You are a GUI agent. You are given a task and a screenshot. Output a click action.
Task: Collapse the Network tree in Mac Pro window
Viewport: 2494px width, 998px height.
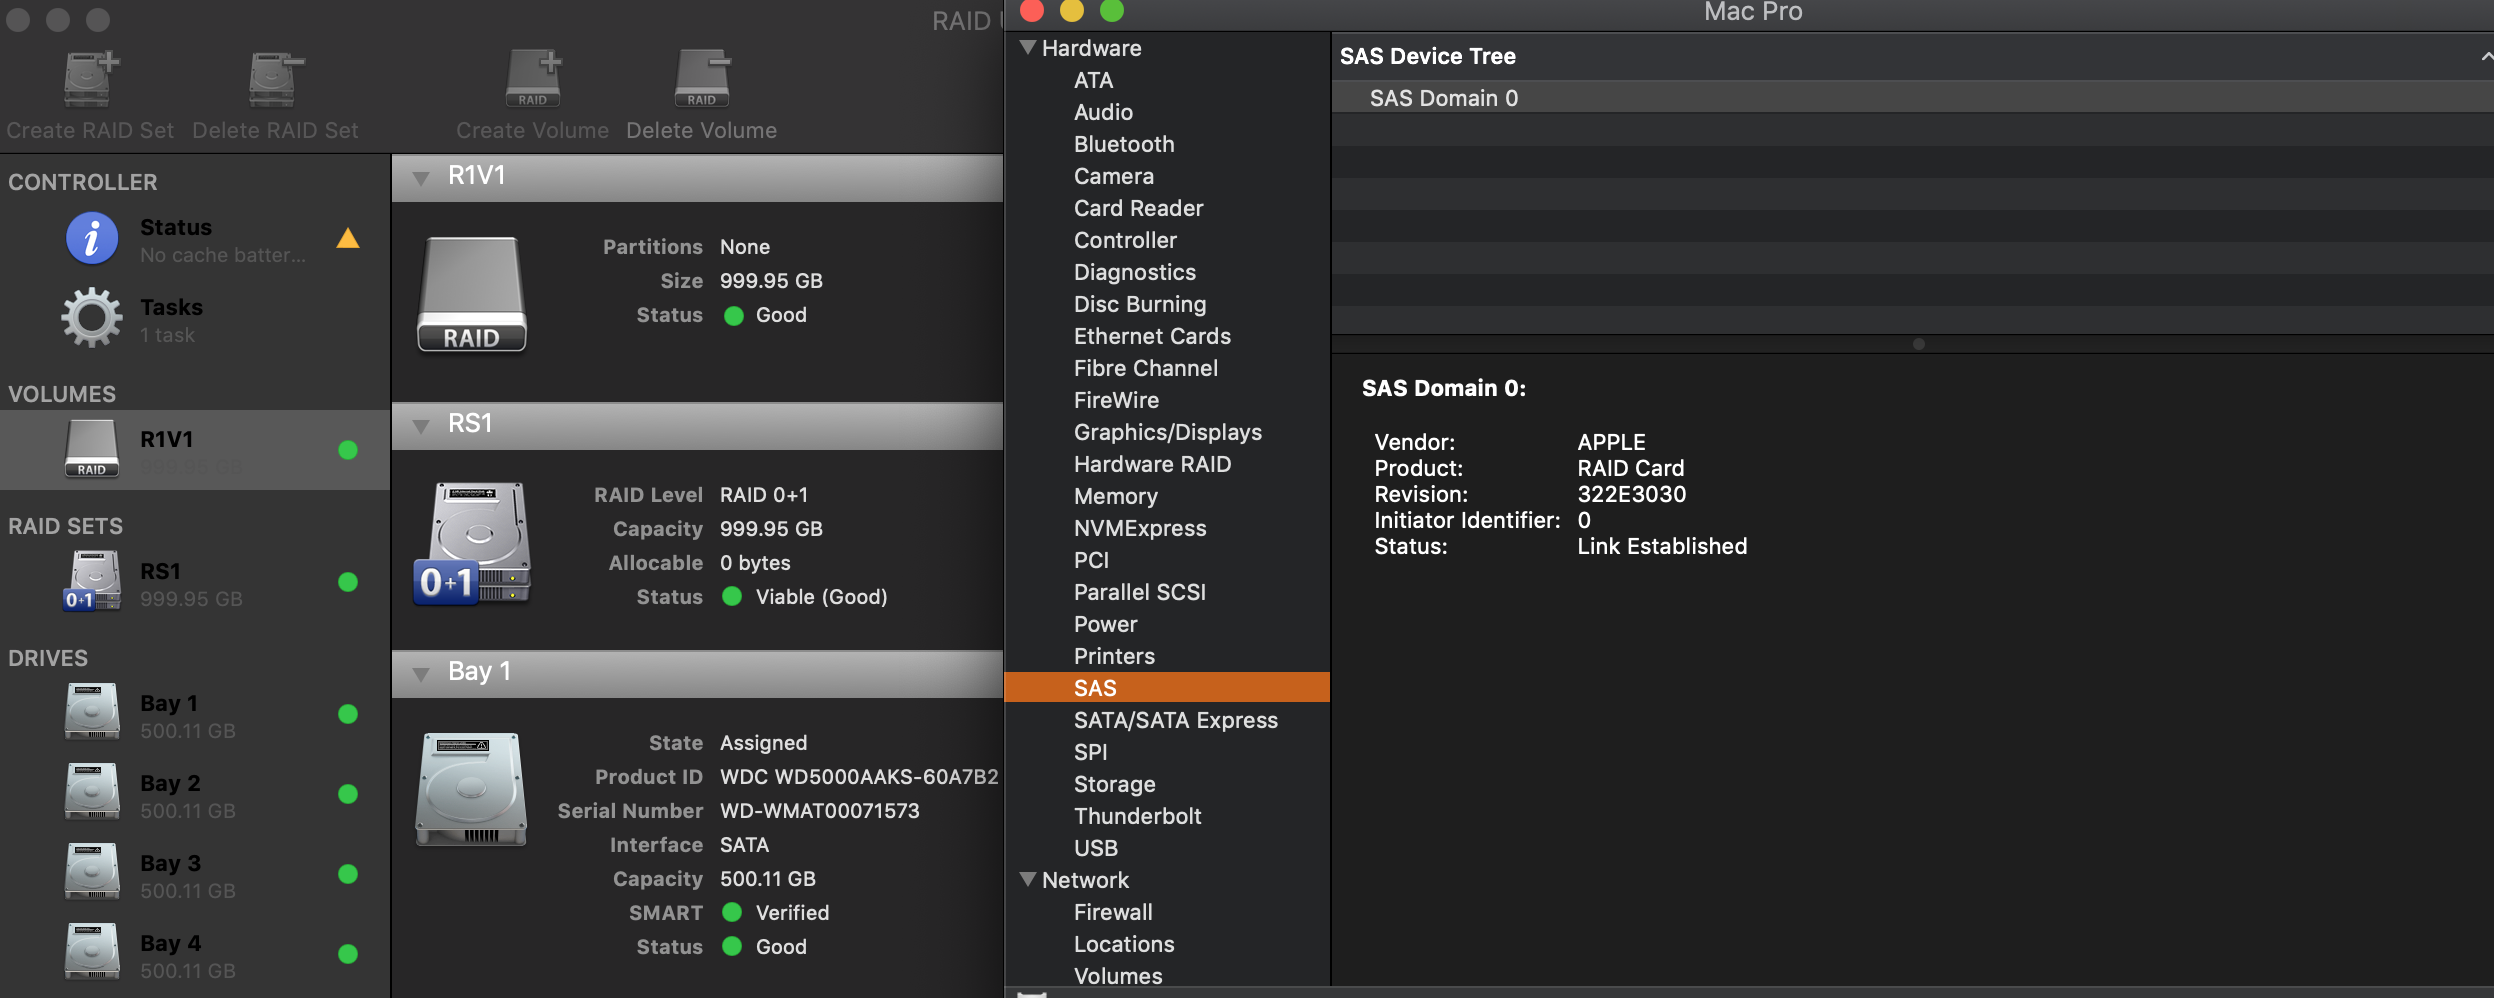click(x=1027, y=879)
